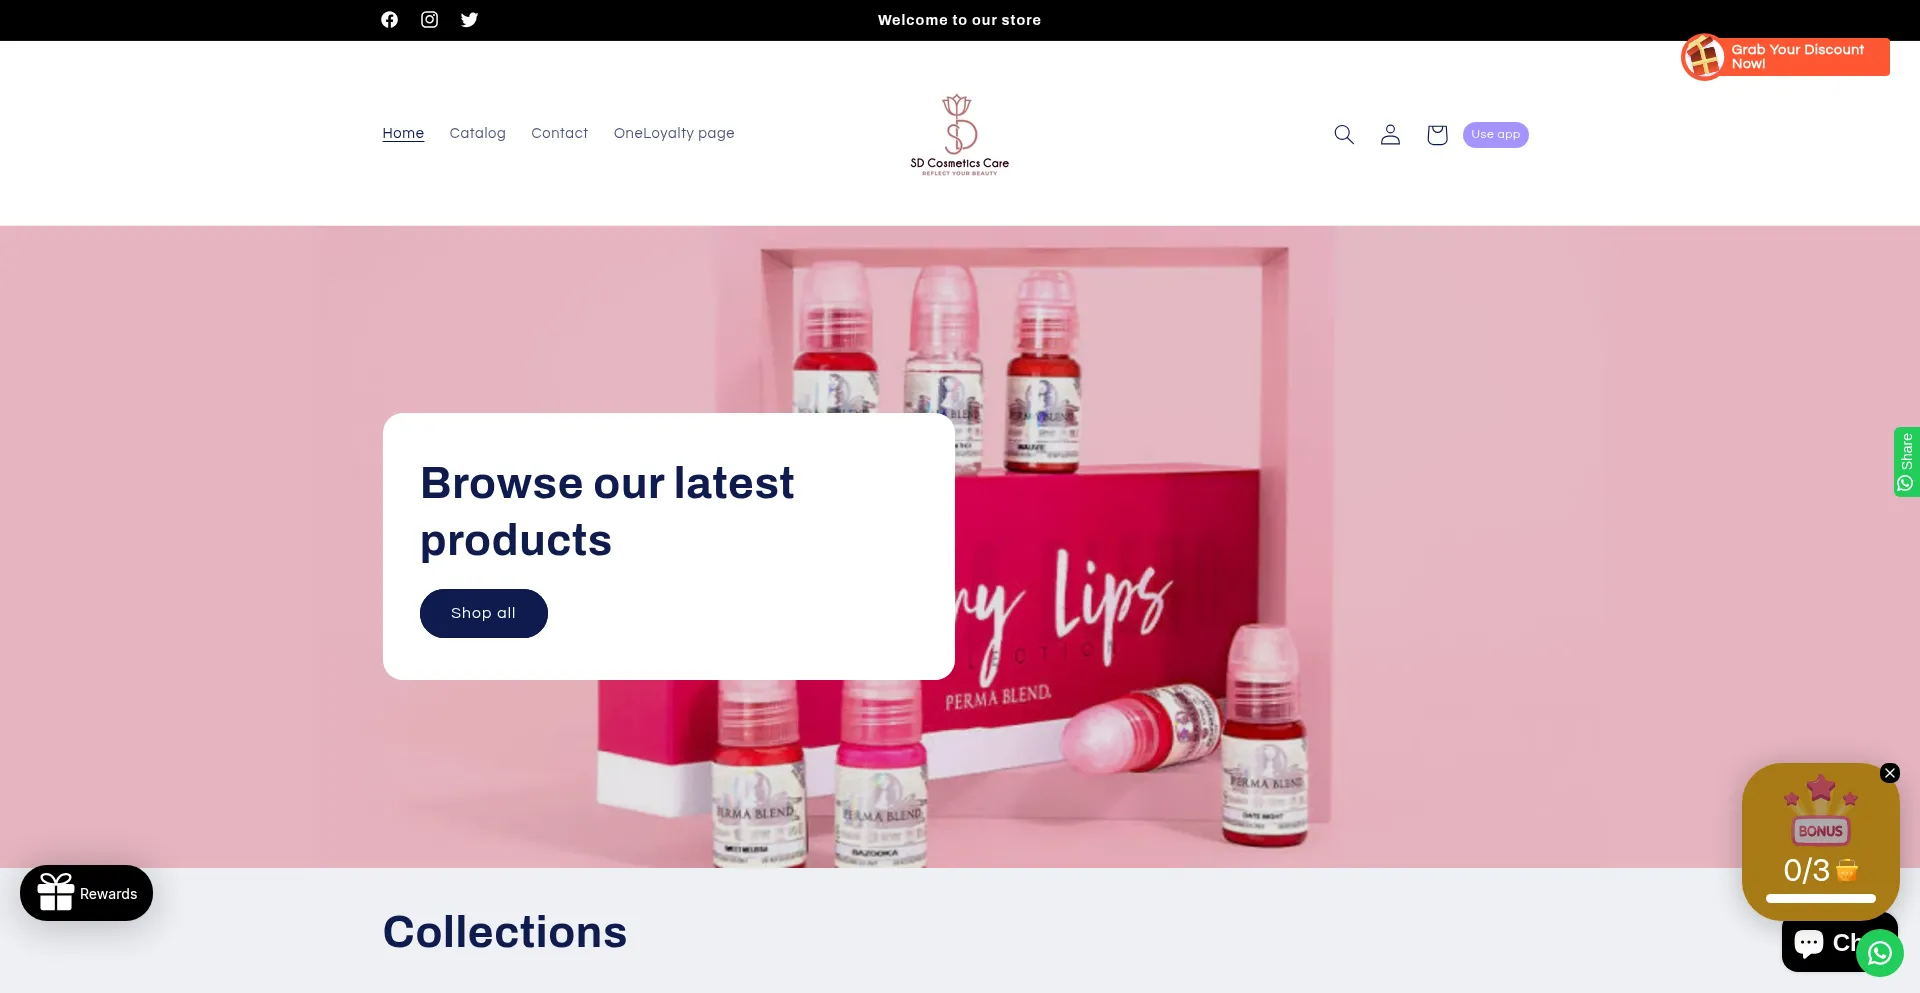Open the OneLoyalty page menu link
This screenshot has height=993, width=1920.
pyautogui.click(x=674, y=133)
